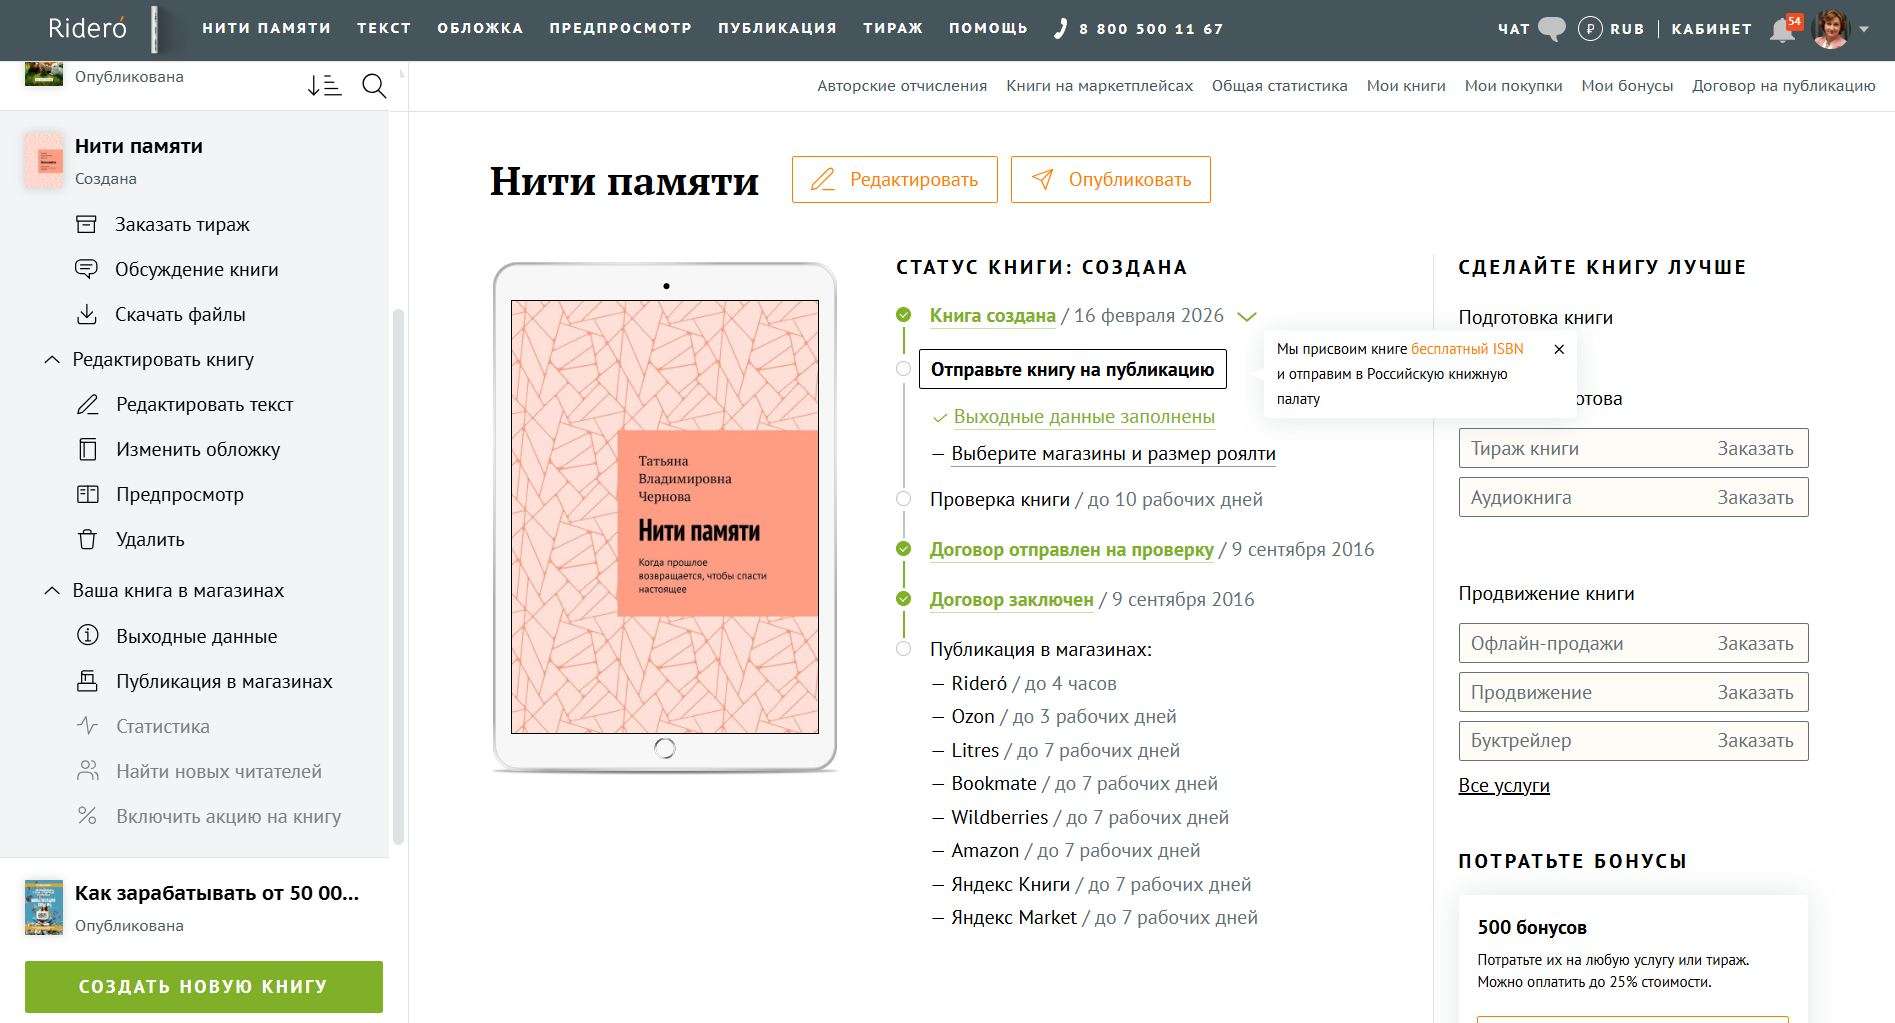Click the 'Публикация в магазинах' icon
1895x1023 pixels.
88,681
